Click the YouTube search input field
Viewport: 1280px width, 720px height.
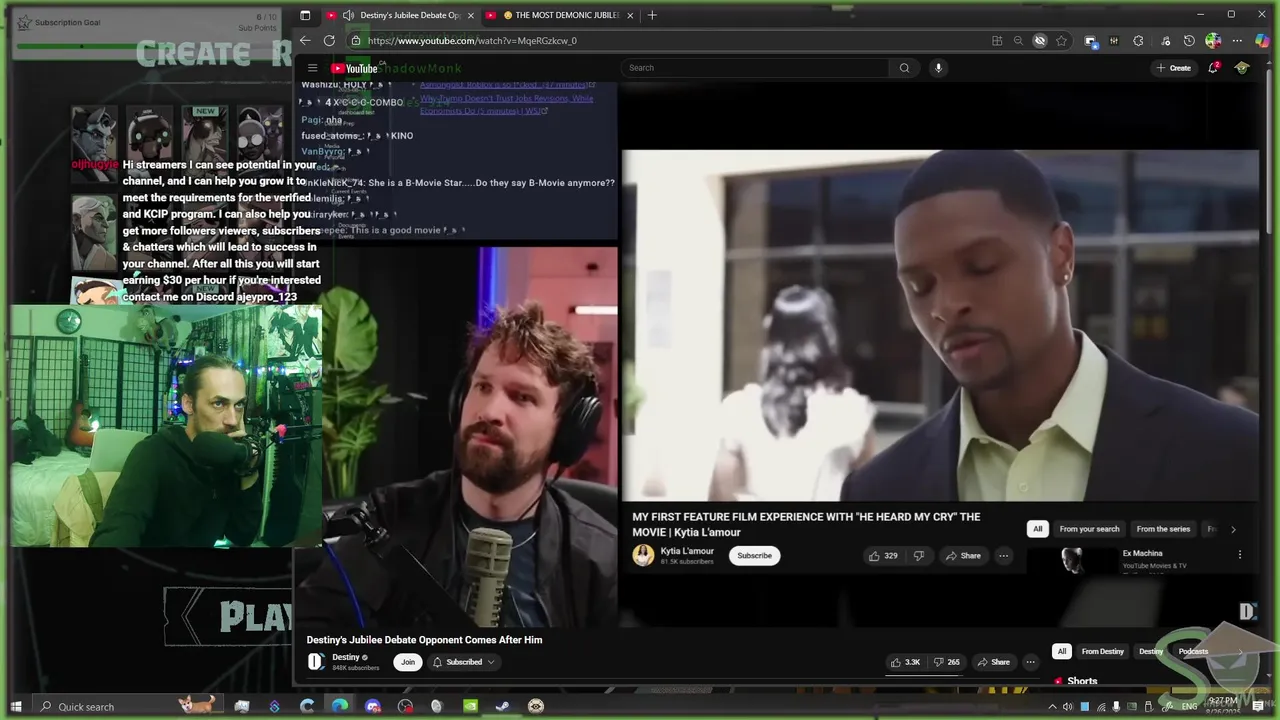755,68
